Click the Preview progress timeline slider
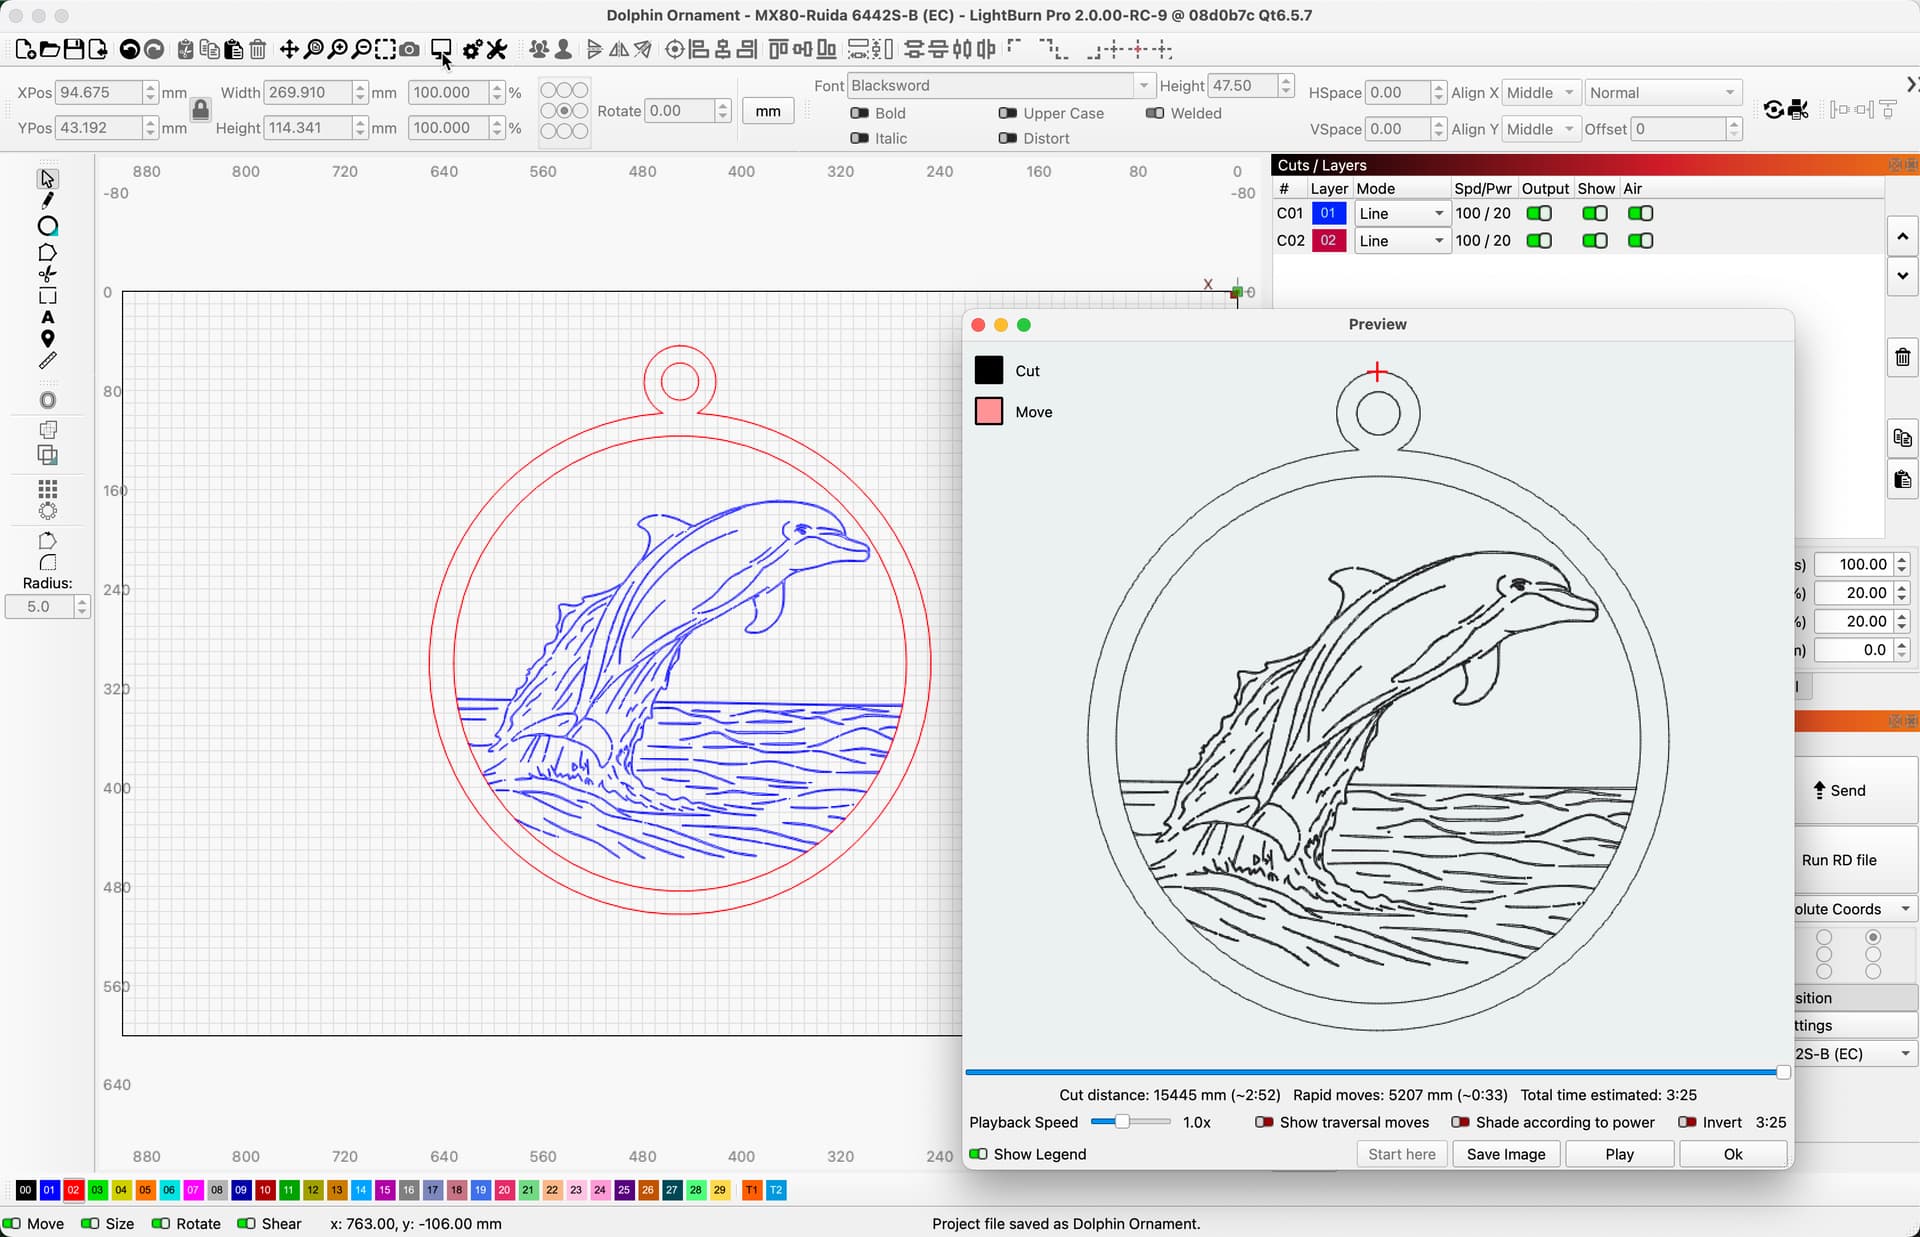1920x1237 pixels. click(1378, 1072)
